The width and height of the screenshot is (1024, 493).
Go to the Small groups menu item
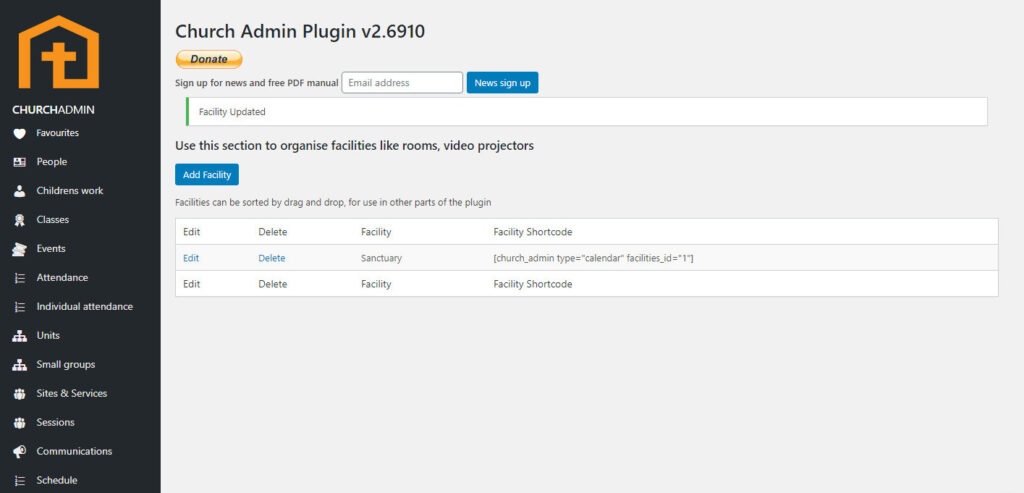coord(65,365)
